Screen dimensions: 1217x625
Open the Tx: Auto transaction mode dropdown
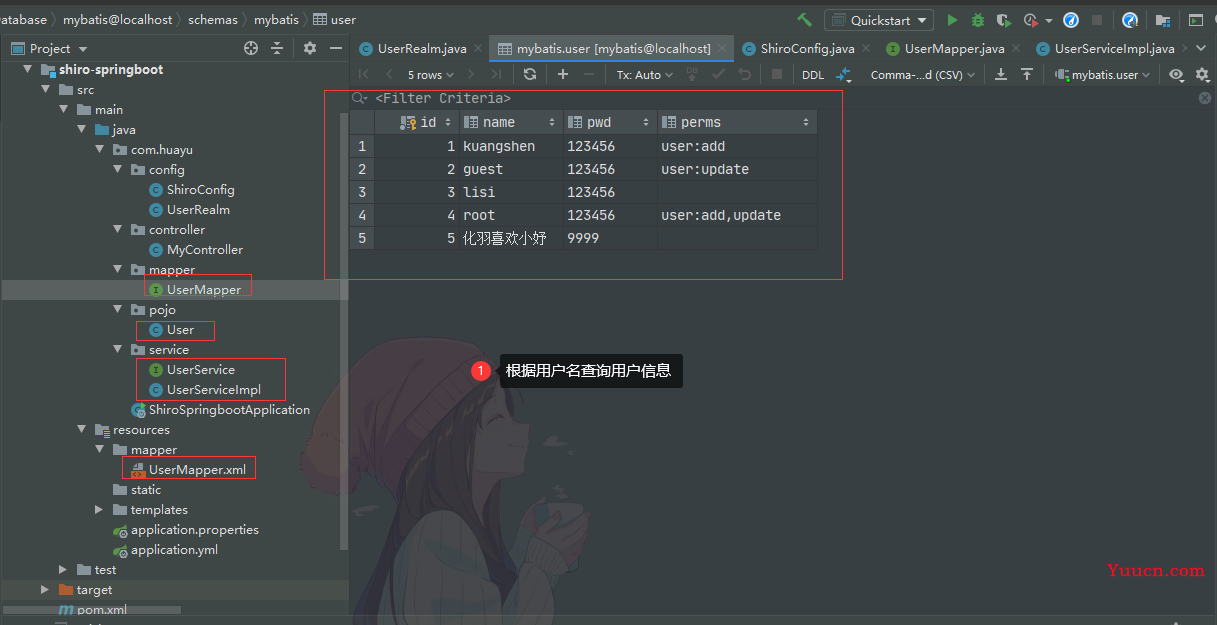644,75
